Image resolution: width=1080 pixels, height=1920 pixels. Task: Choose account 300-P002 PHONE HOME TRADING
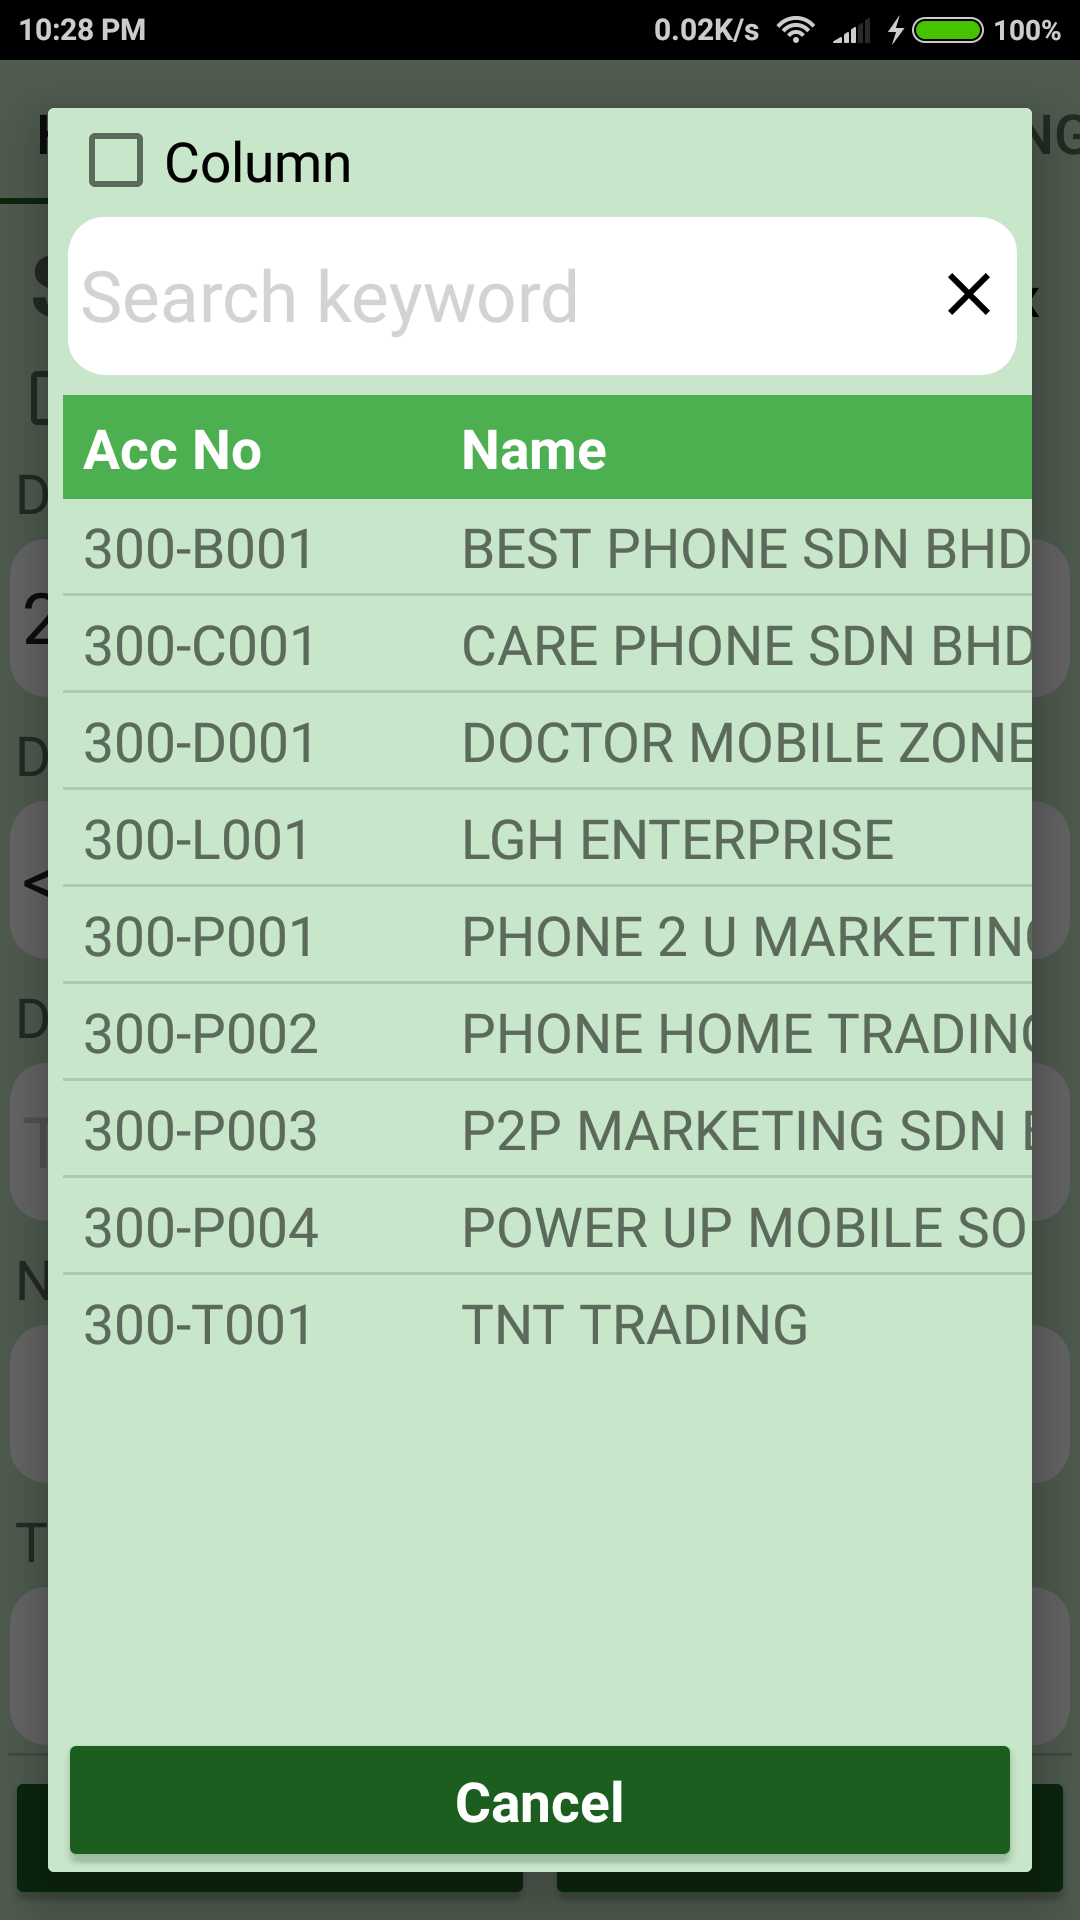point(547,1034)
